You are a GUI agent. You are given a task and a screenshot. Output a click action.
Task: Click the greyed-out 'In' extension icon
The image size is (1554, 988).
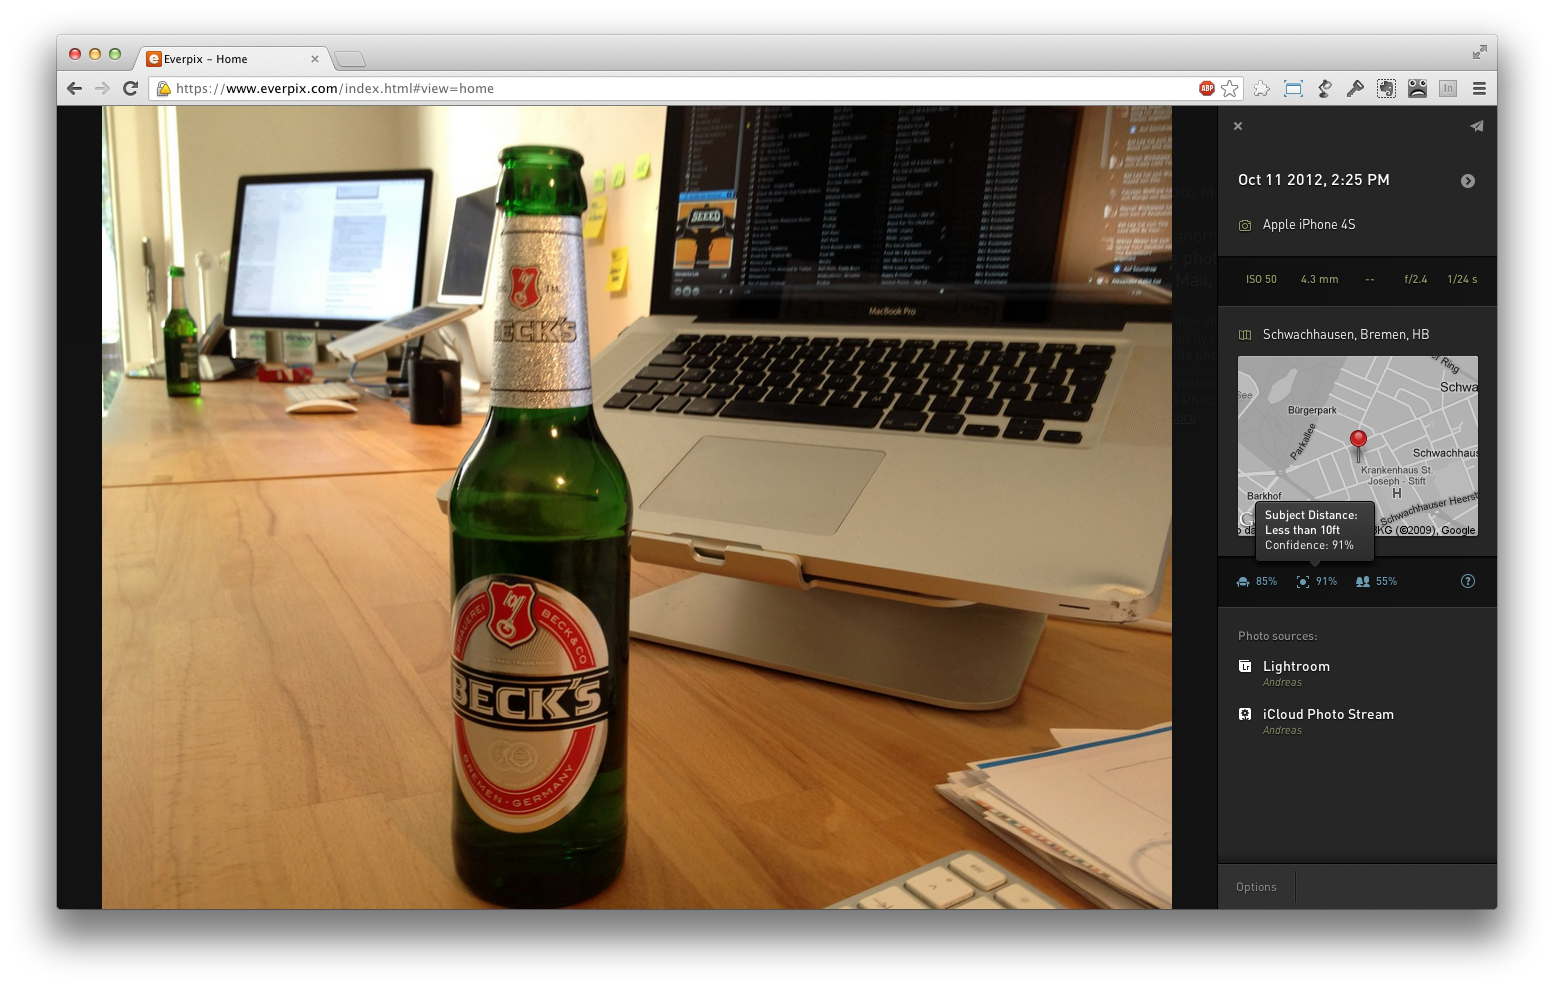tap(1448, 88)
